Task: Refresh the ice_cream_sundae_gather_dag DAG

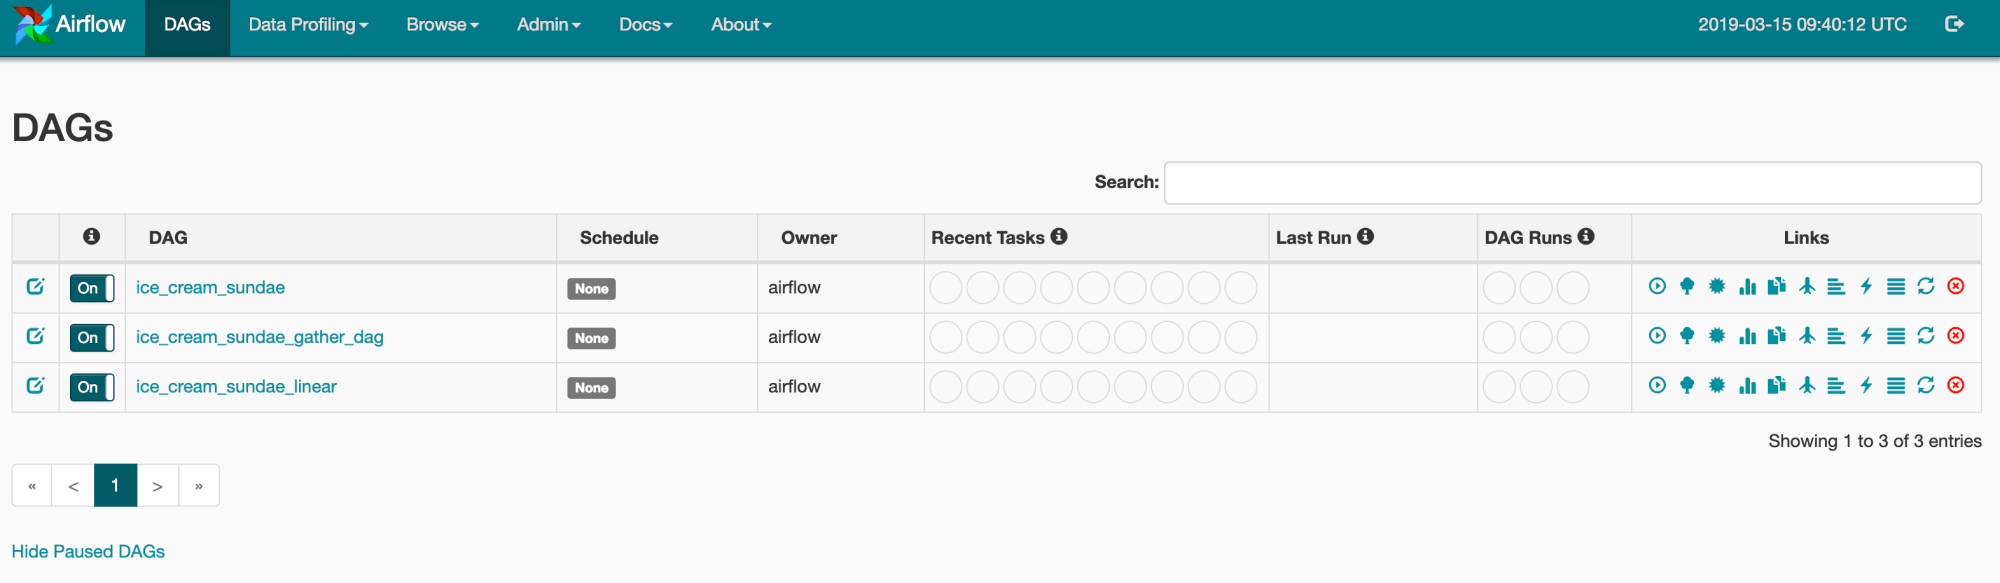Action: (1926, 336)
